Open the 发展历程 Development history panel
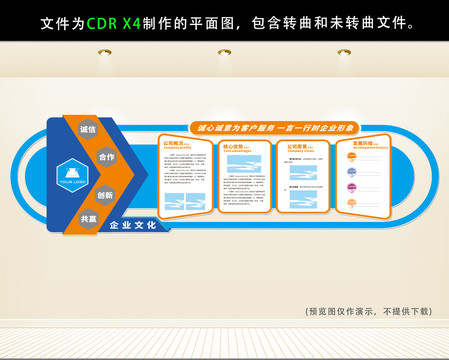 [x=363, y=176]
